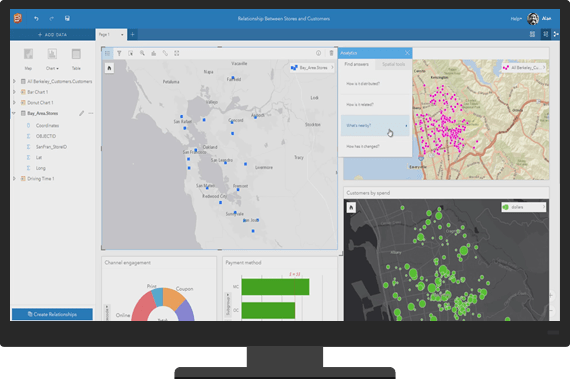The width and height of the screenshot is (570, 379).
Task: Reset Customers by spend map extent
Action: (x=351, y=207)
